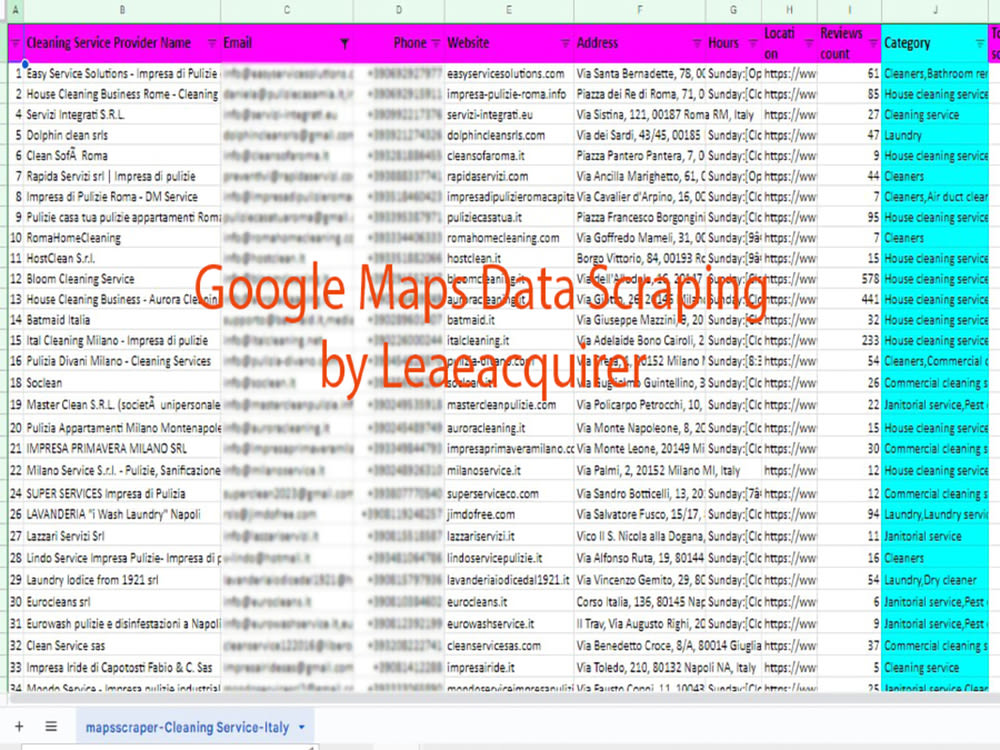
Task: Select row header 12
Action: pos(15,279)
